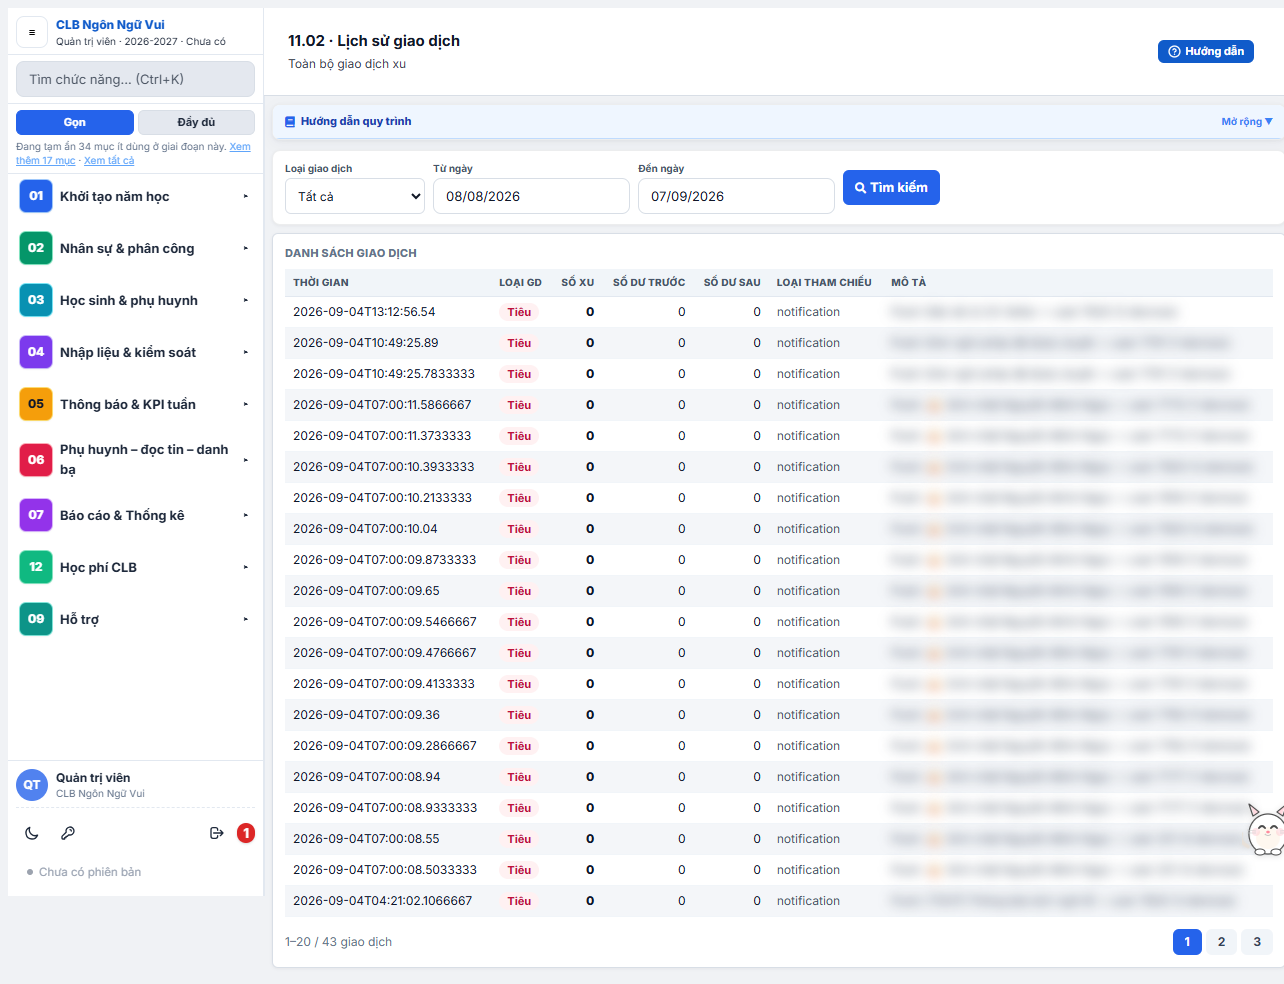Click the Tìm kiếm search button
Viewport: 1284px width, 984px height.
click(x=891, y=188)
